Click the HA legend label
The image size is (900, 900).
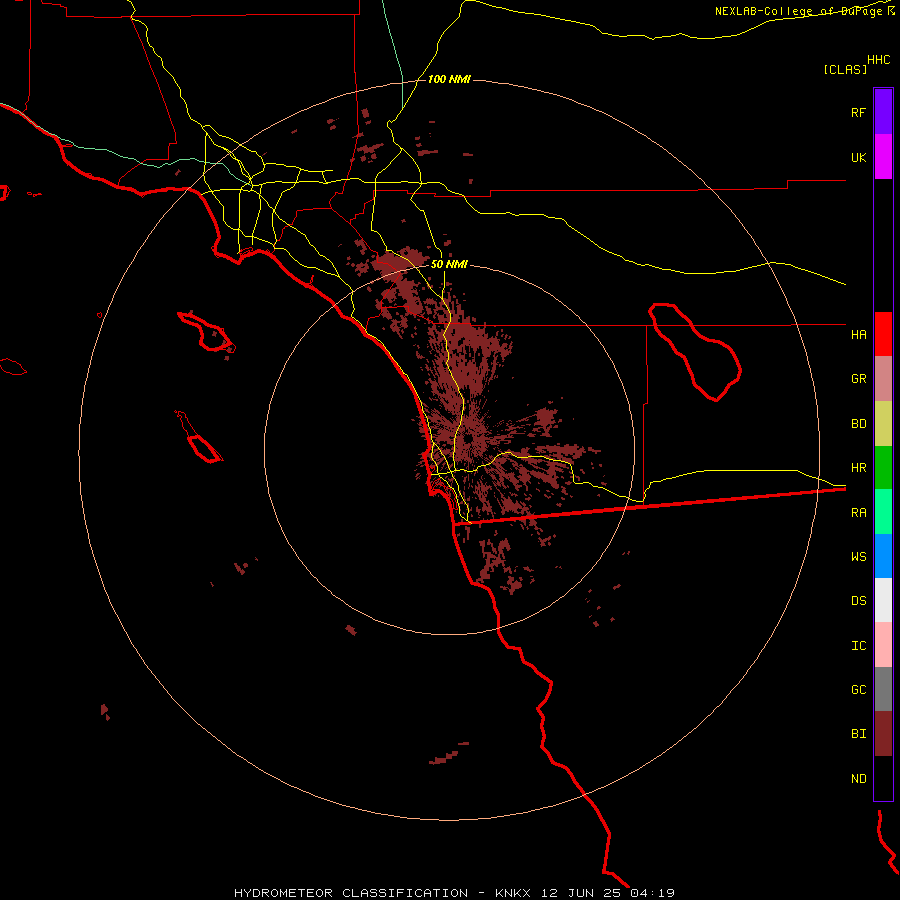tap(858, 335)
